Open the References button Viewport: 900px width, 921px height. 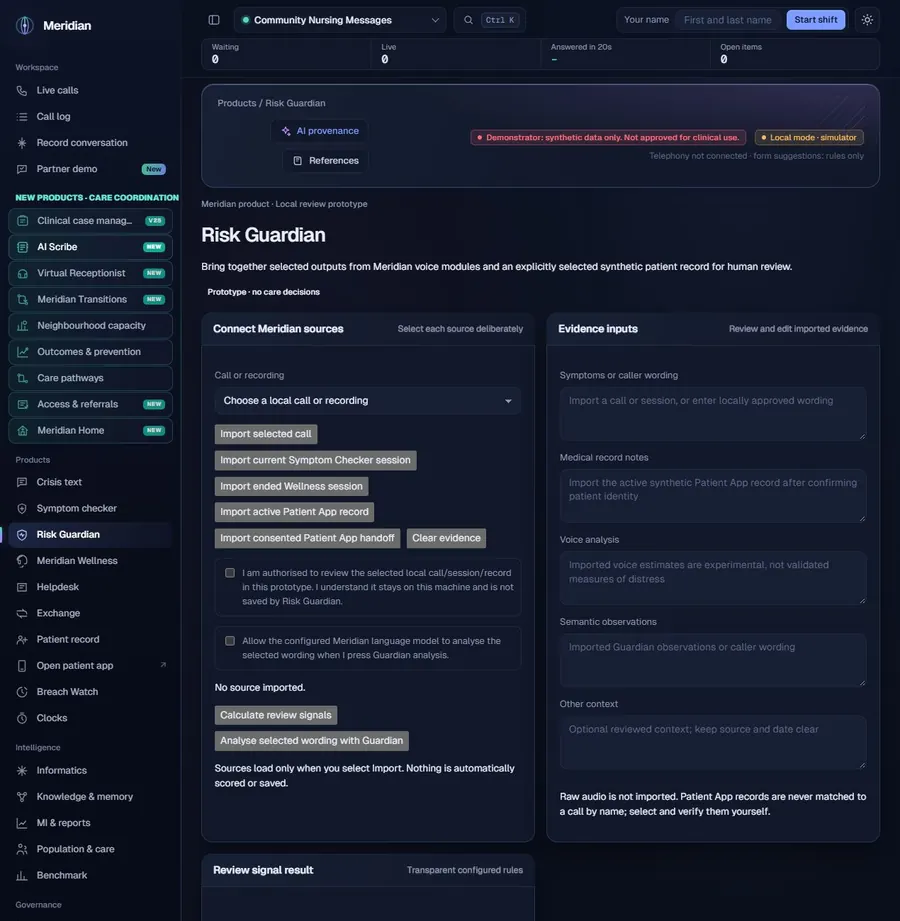point(325,161)
